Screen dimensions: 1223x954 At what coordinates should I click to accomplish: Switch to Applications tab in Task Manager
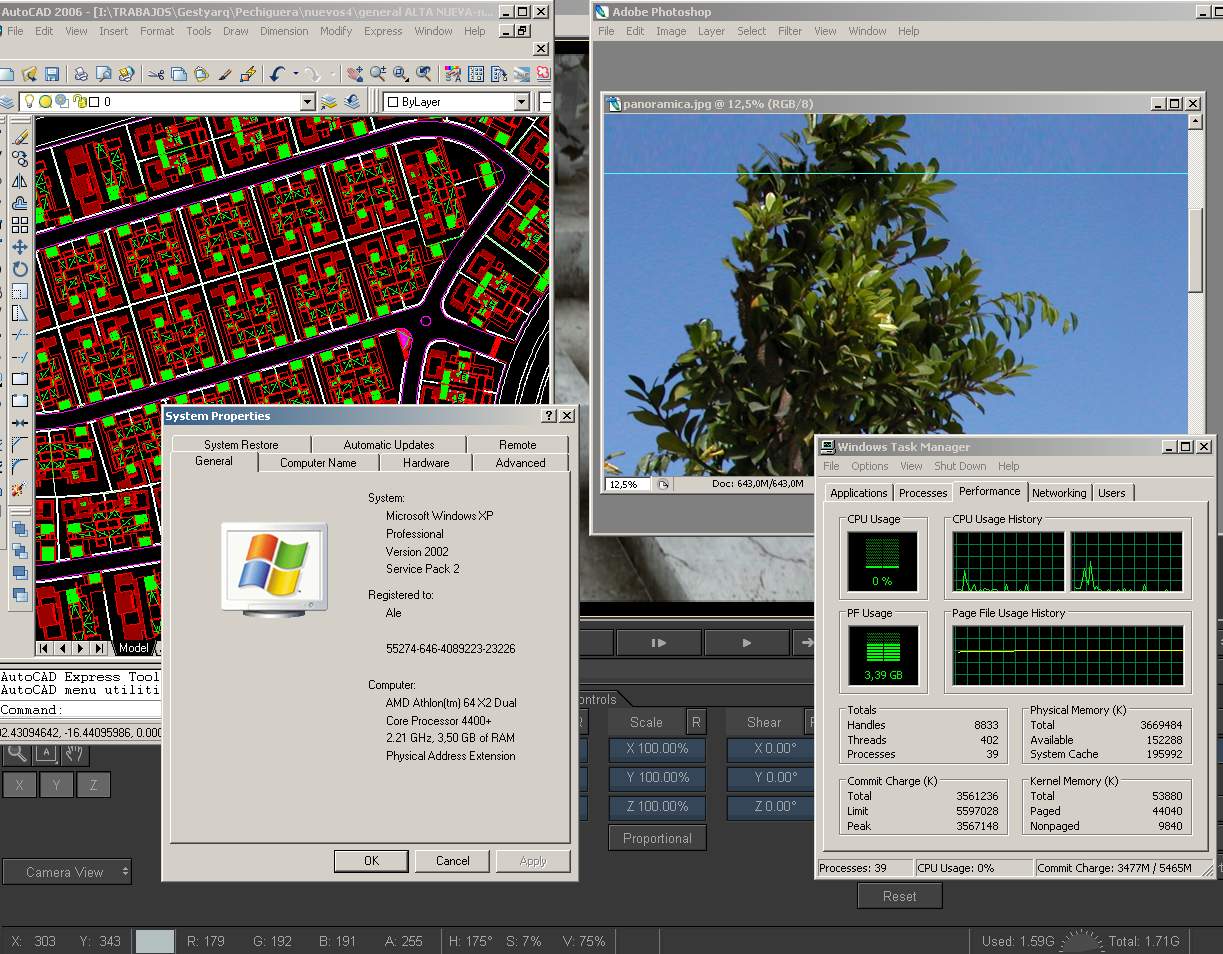pos(858,493)
